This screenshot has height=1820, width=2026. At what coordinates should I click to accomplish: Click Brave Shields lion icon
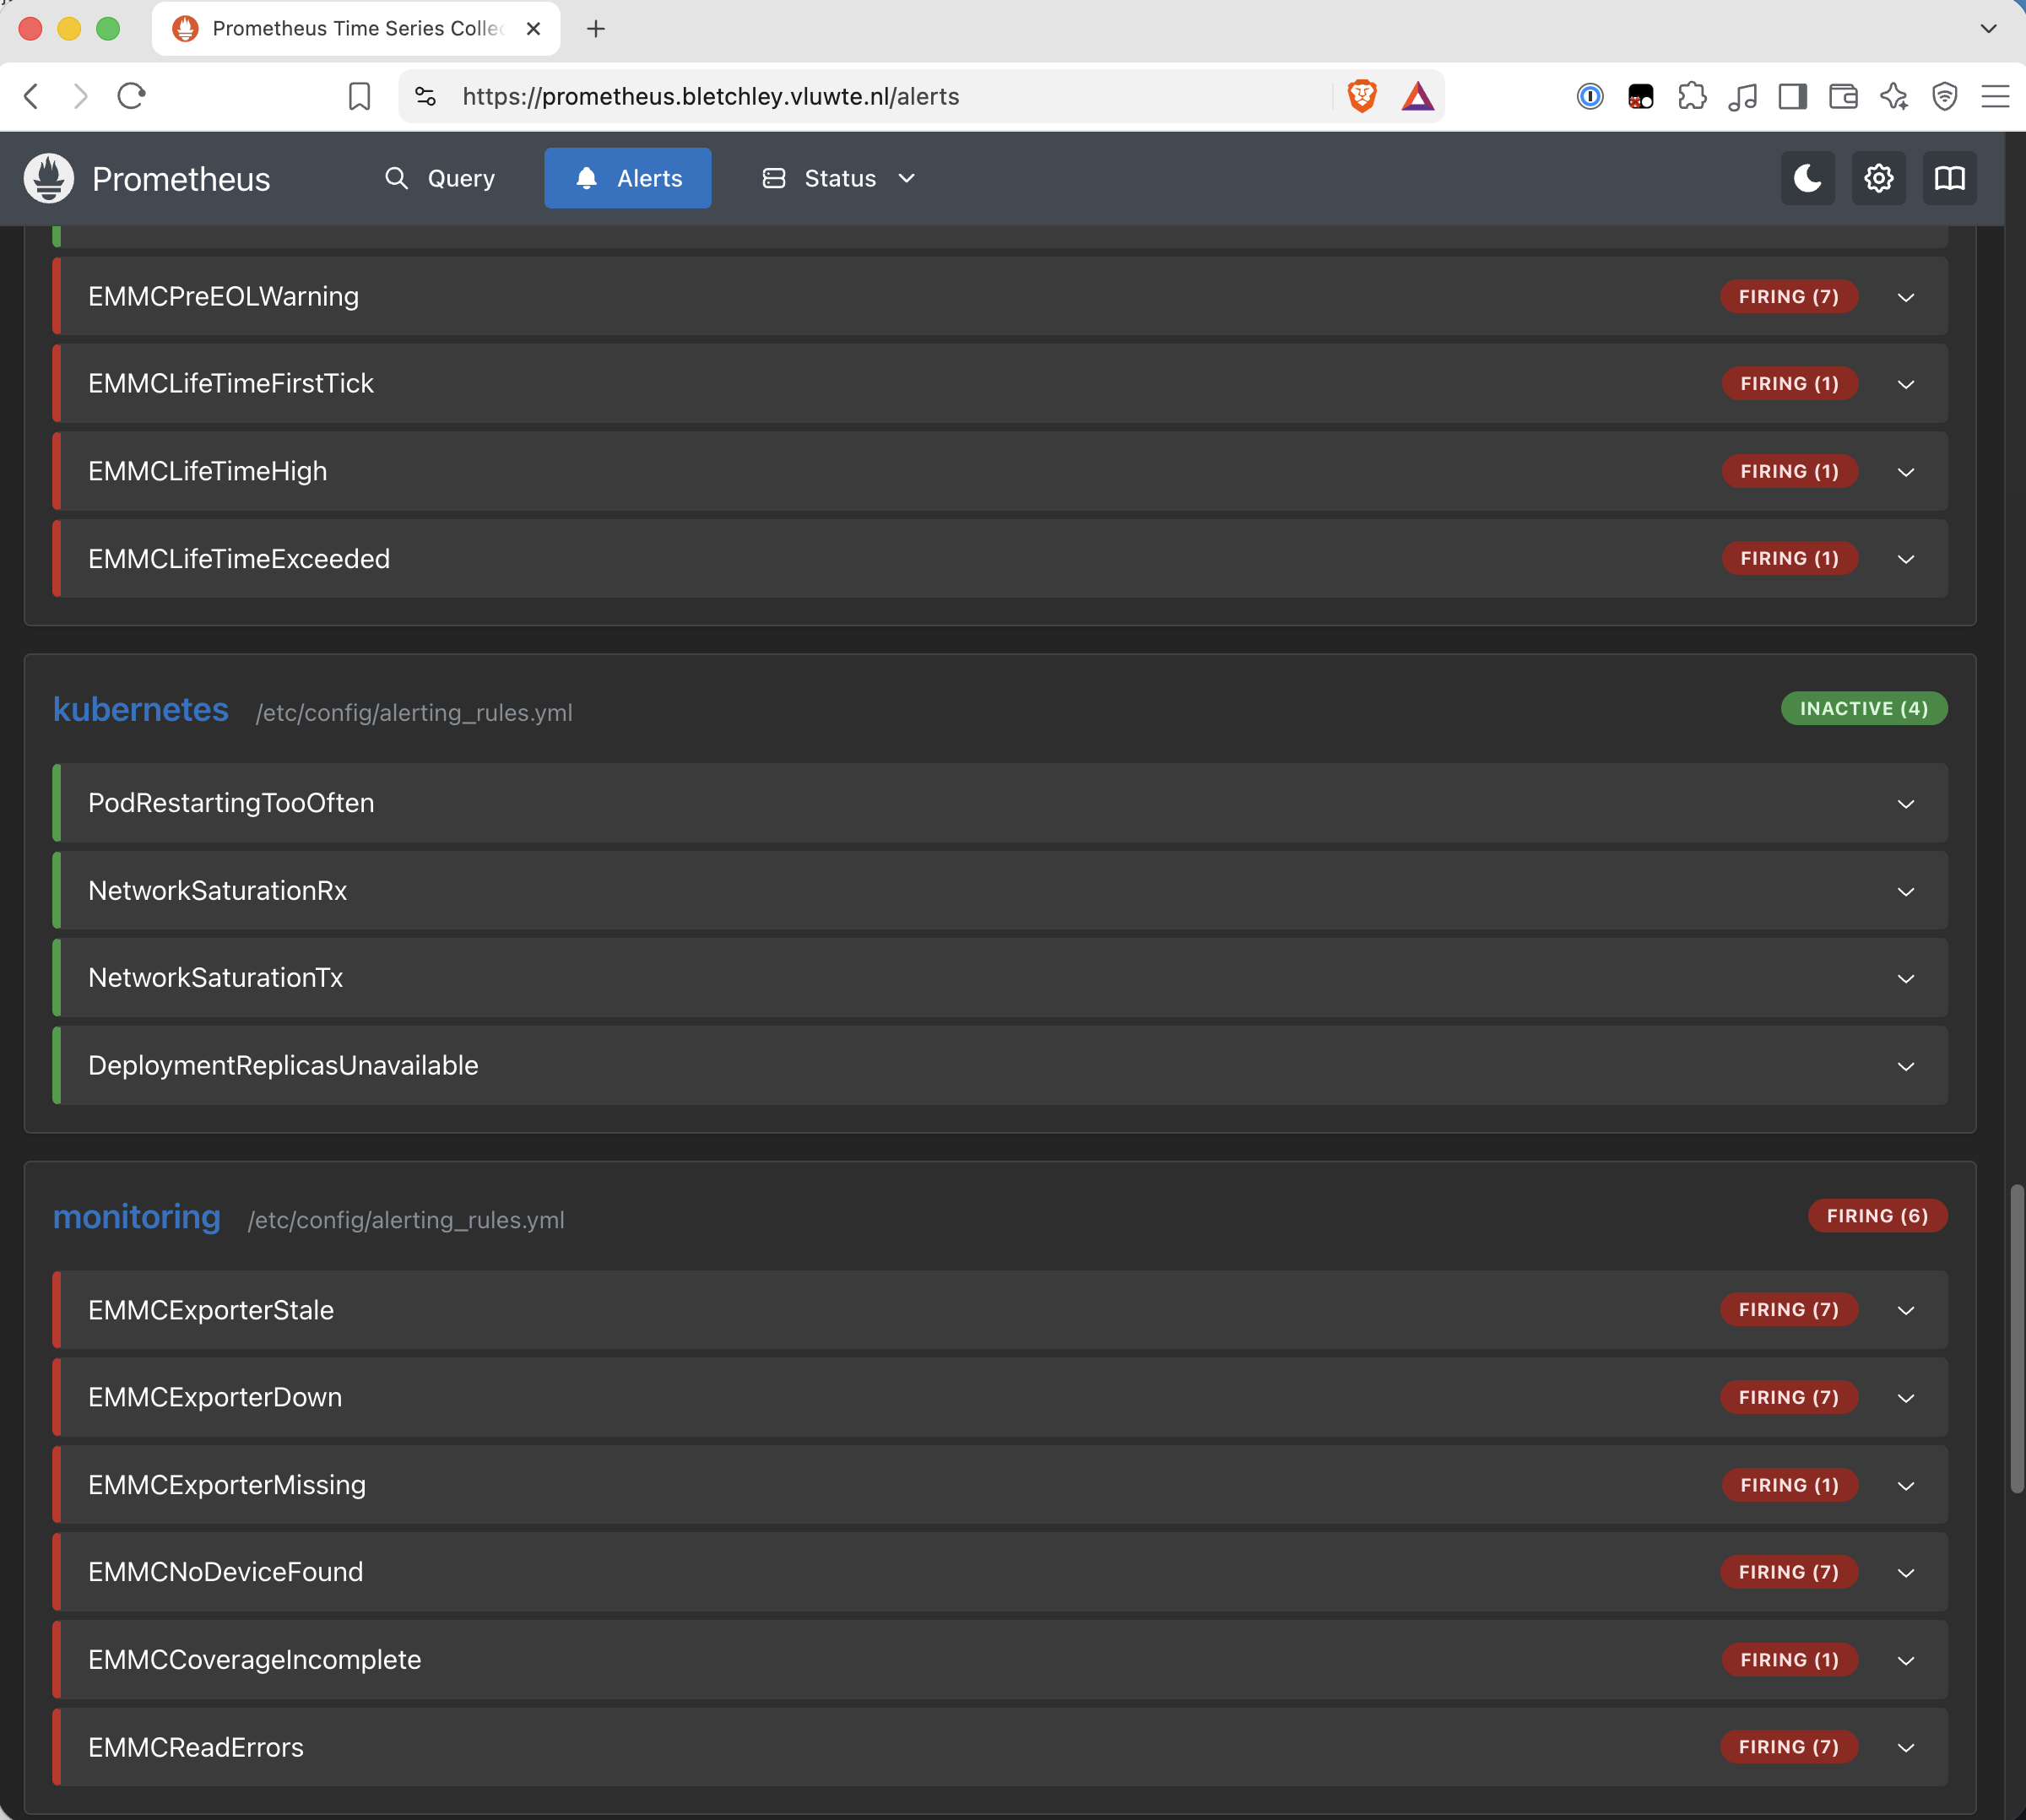tap(1362, 96)
